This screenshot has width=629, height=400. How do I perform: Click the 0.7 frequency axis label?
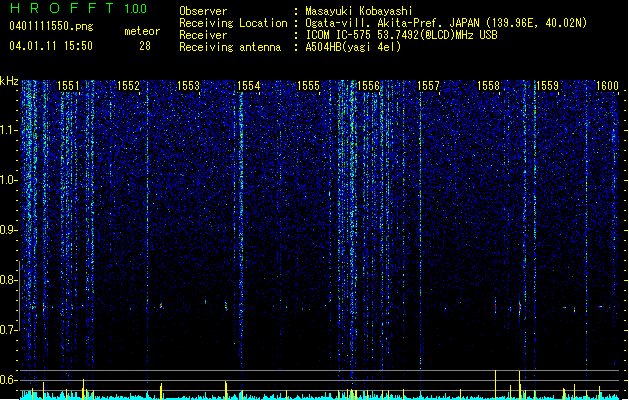click(x=8, y=330)
